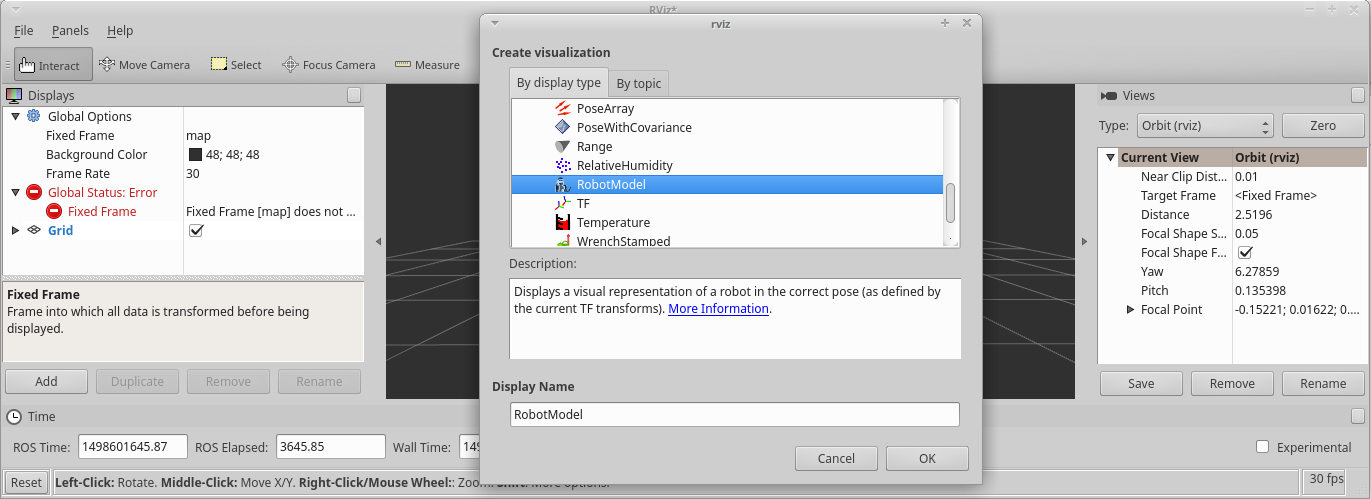The image size is (1371, 499).
Task: Click the Temperature icon in list
Action: (562, 222)
